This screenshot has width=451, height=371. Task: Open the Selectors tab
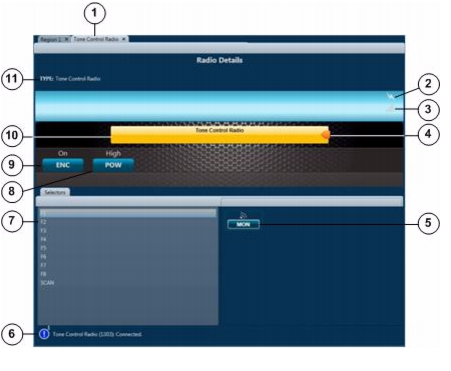55,192
